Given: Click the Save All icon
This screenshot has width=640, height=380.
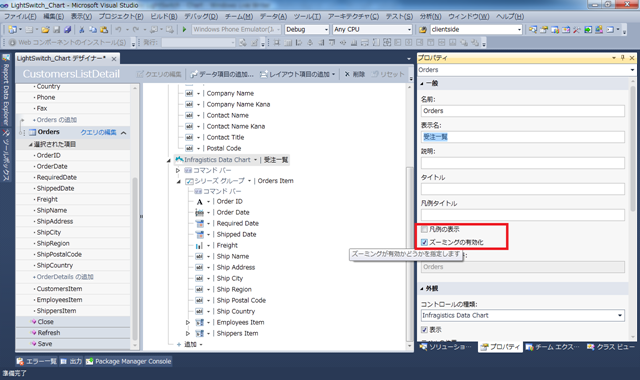Looking at the screenshot, I should click(x=67, y=30).
